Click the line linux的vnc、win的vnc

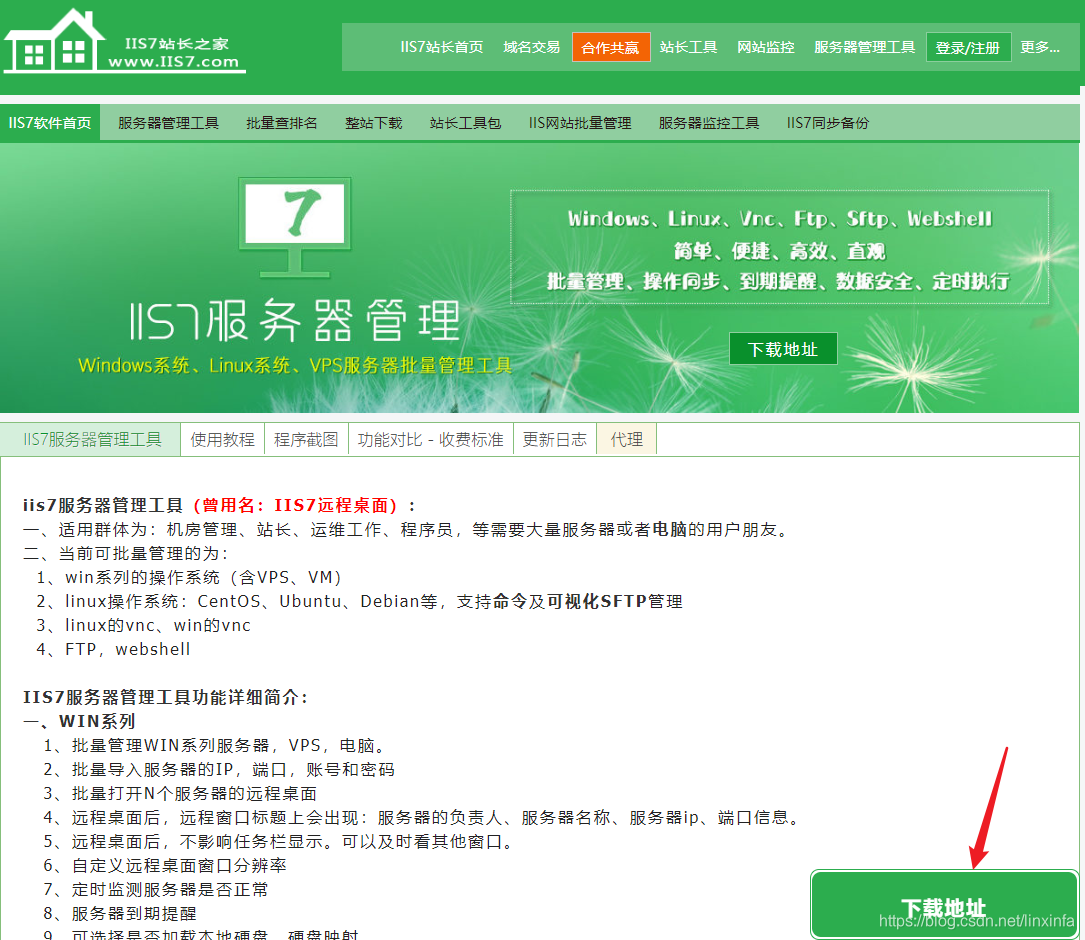pyautogui.click(x=144, y=625)
